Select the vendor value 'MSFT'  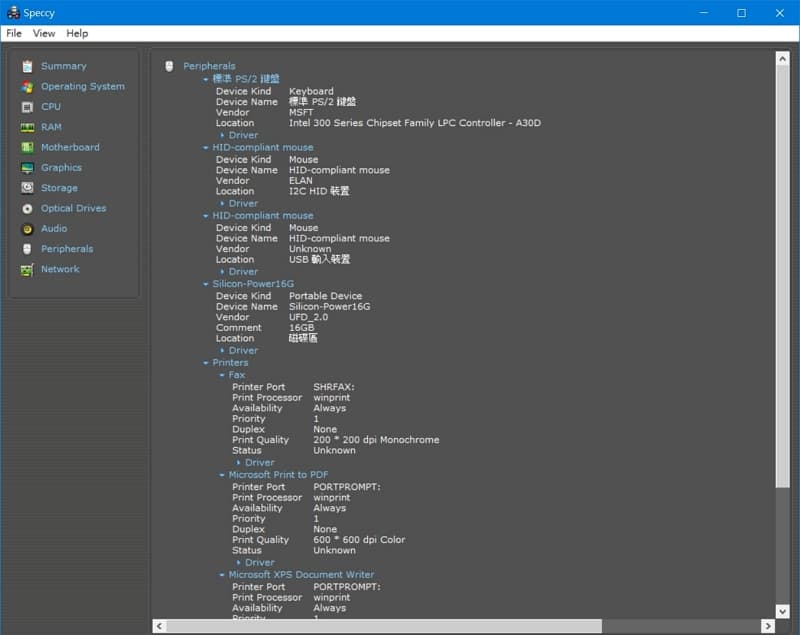pos(301,112)
